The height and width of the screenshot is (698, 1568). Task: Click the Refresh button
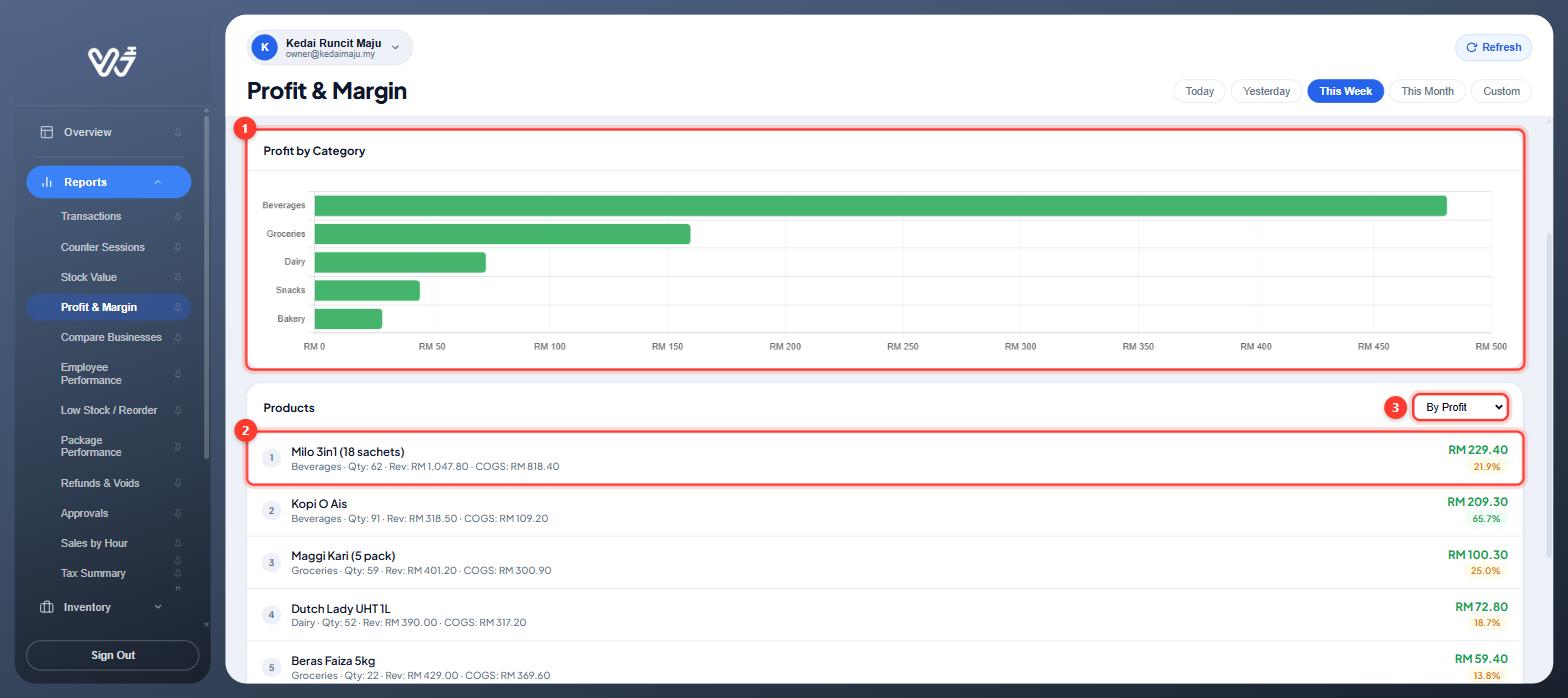1493,47
